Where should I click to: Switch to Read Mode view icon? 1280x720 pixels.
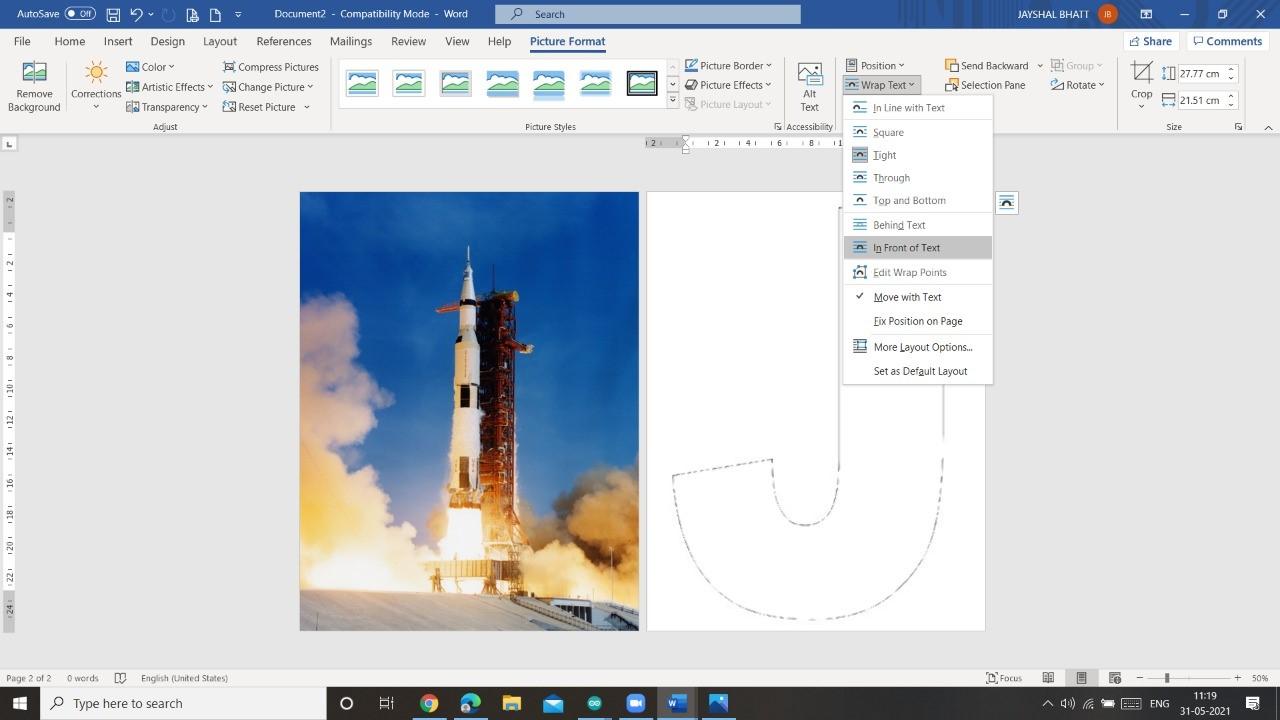[1048, 678]
